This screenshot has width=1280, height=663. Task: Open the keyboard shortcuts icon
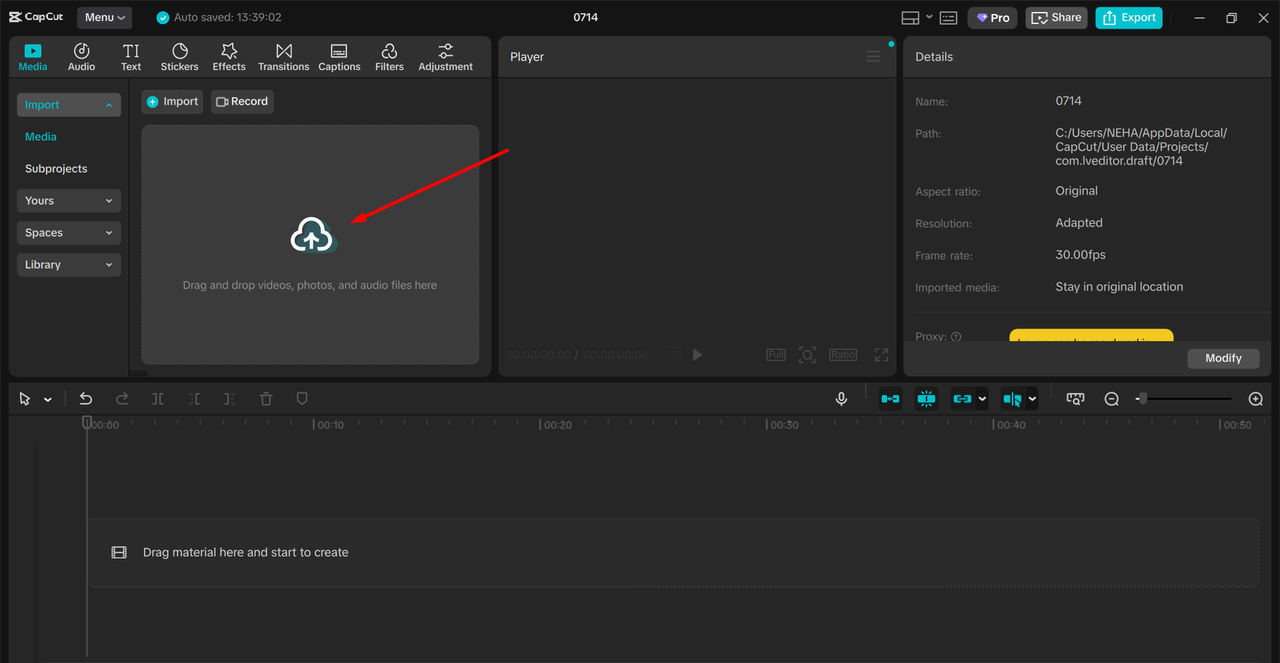click(949, 18)
